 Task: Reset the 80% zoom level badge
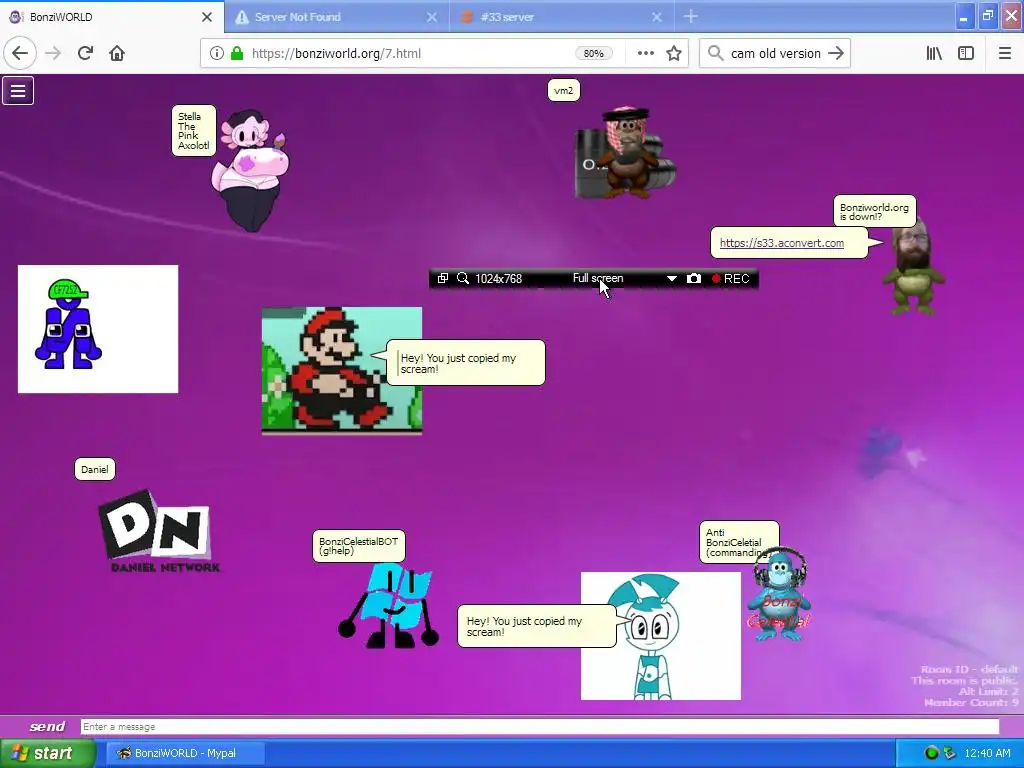pyautogui.click(x=594, y=54)
